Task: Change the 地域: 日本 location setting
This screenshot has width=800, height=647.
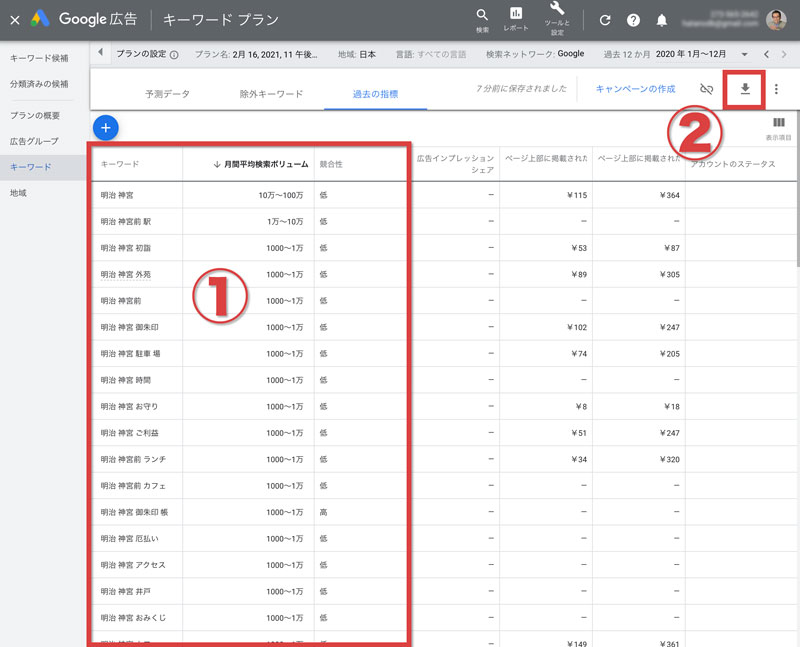Action: click(x=357, y=54)
